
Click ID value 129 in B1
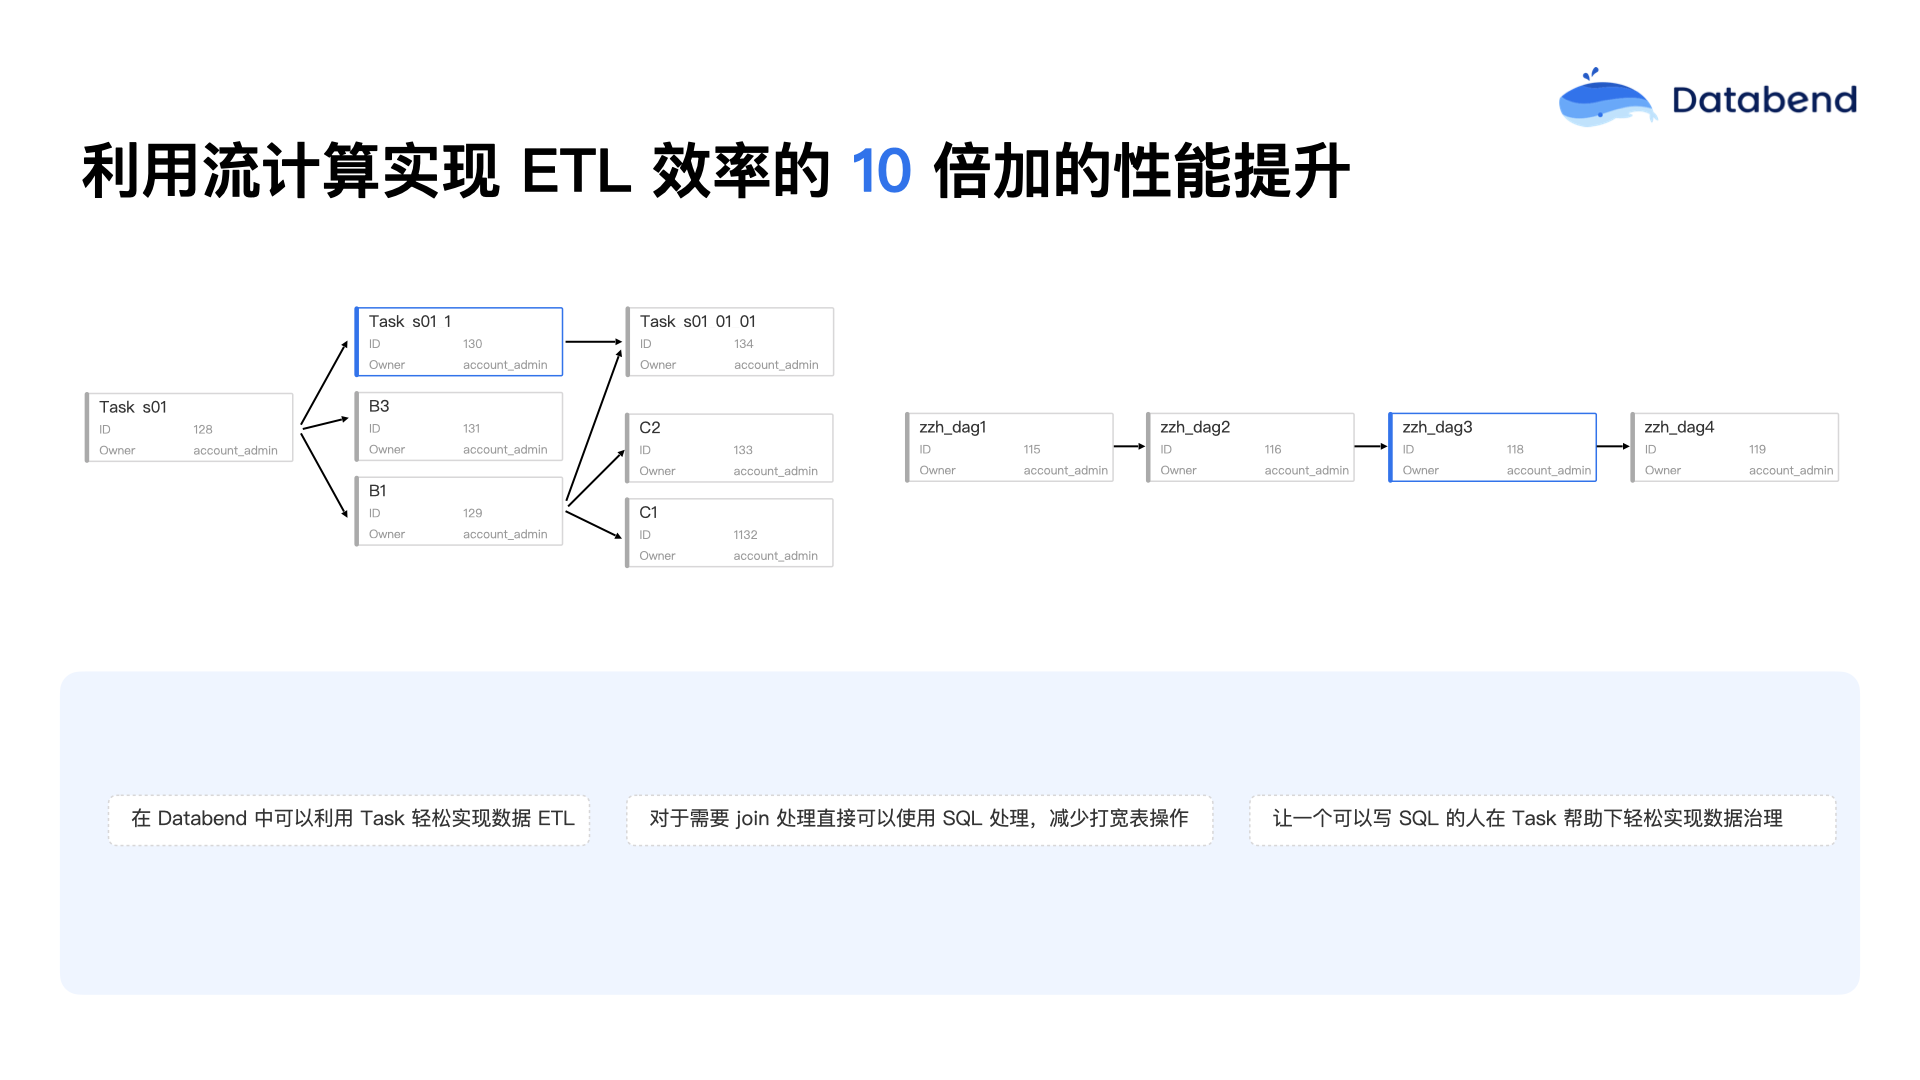(x=473, y=513)
